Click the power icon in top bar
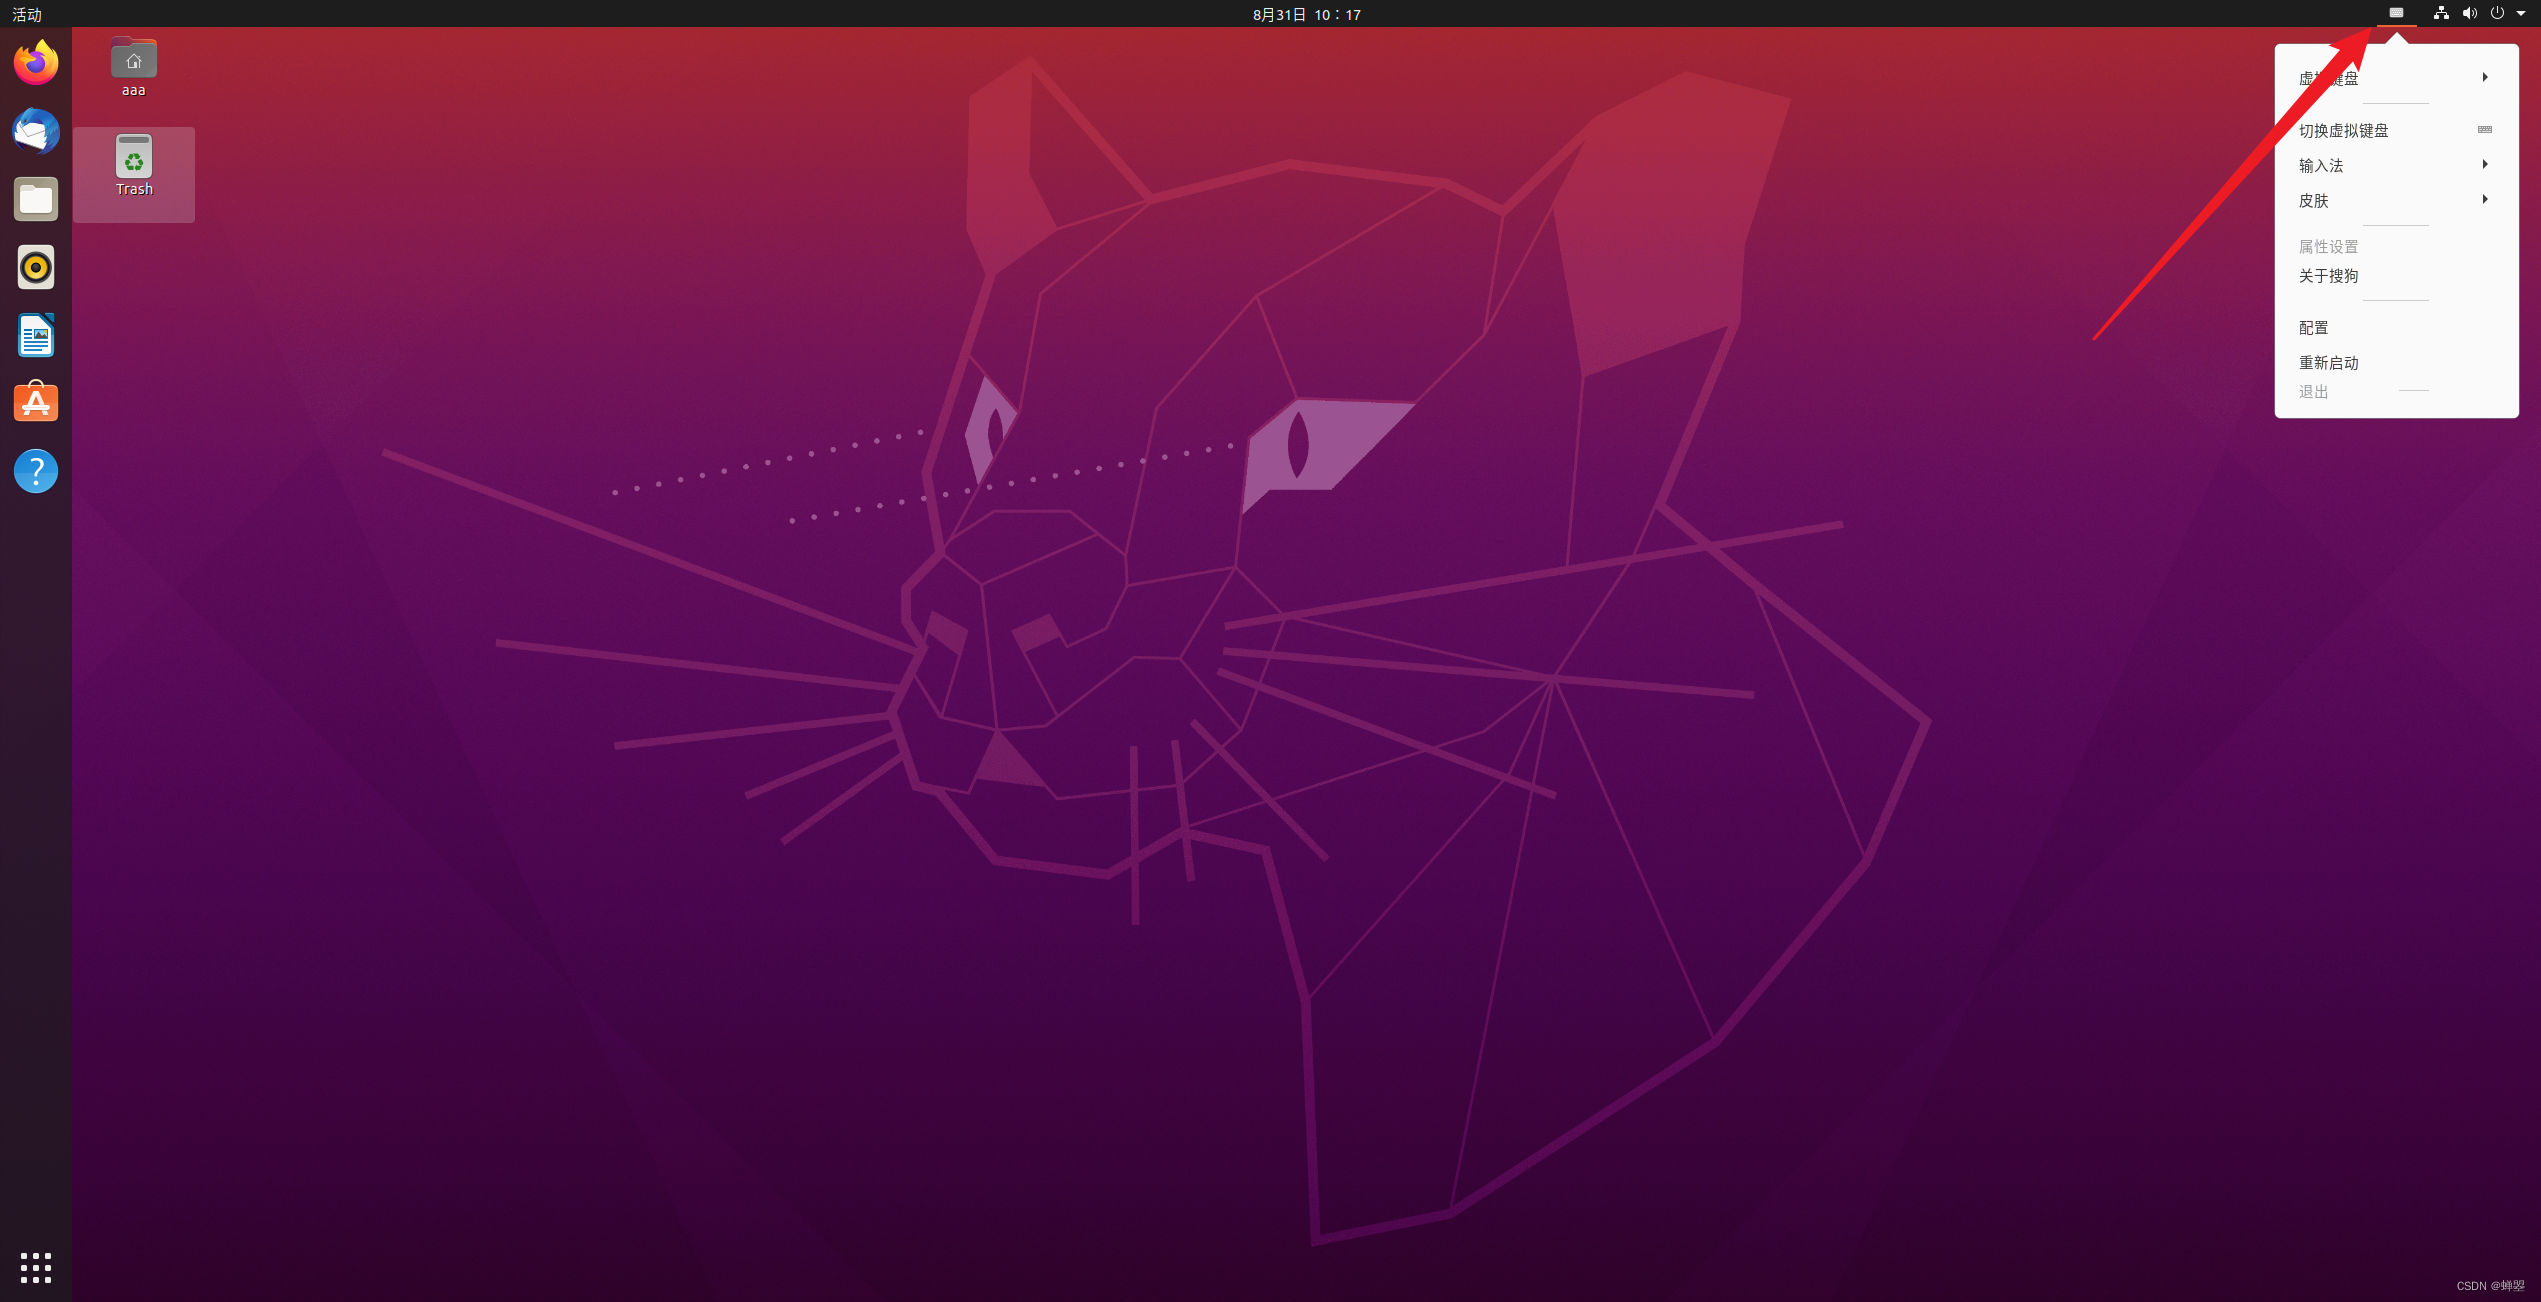 (x=2497, y=13)
